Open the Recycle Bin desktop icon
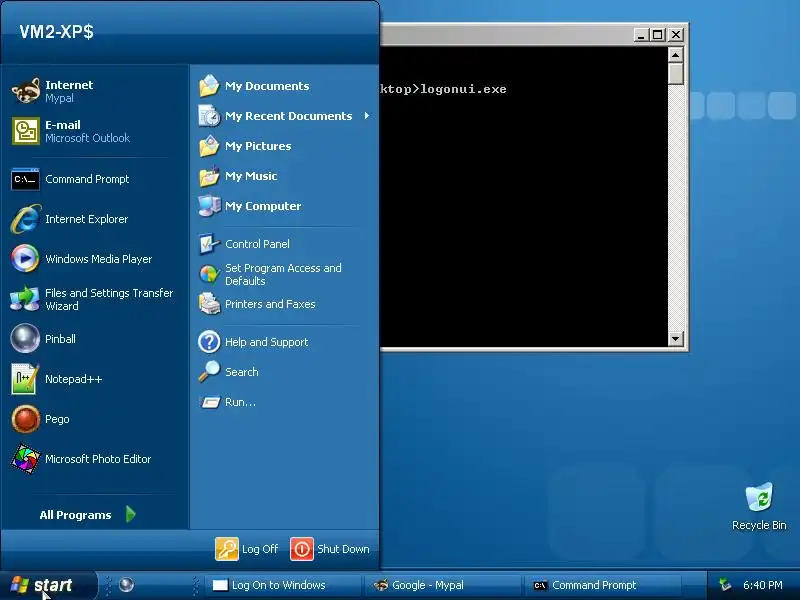This screenshot has width=800, height=600. 759,497
